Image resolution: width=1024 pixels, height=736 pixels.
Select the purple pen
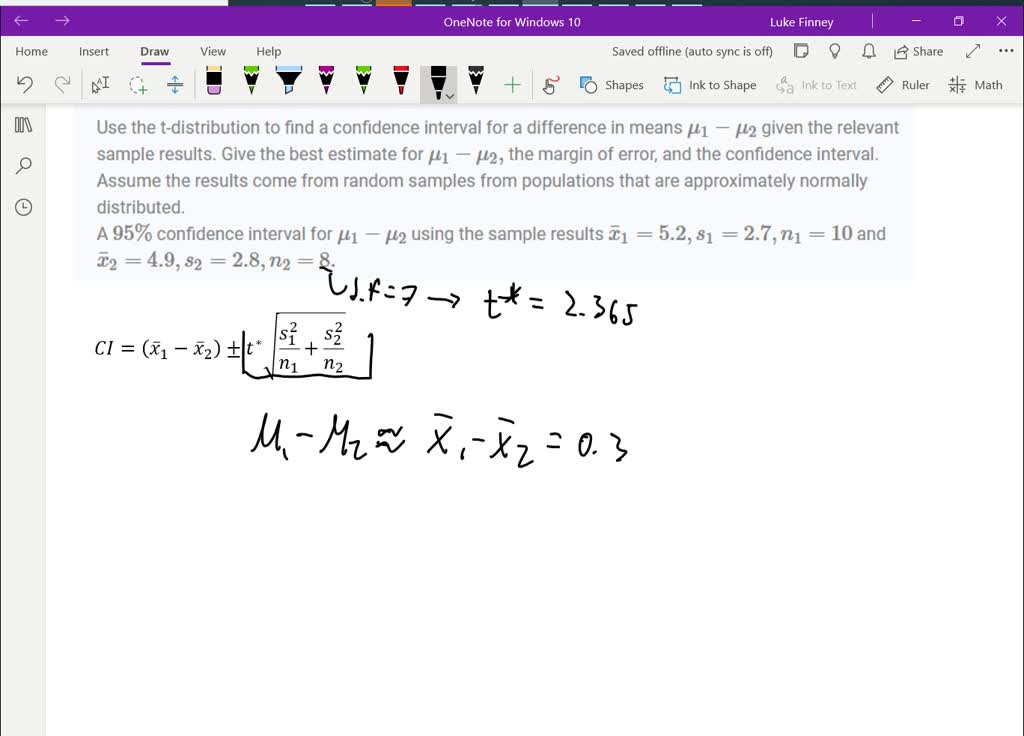pyautogui.click(x=325, y=84)
